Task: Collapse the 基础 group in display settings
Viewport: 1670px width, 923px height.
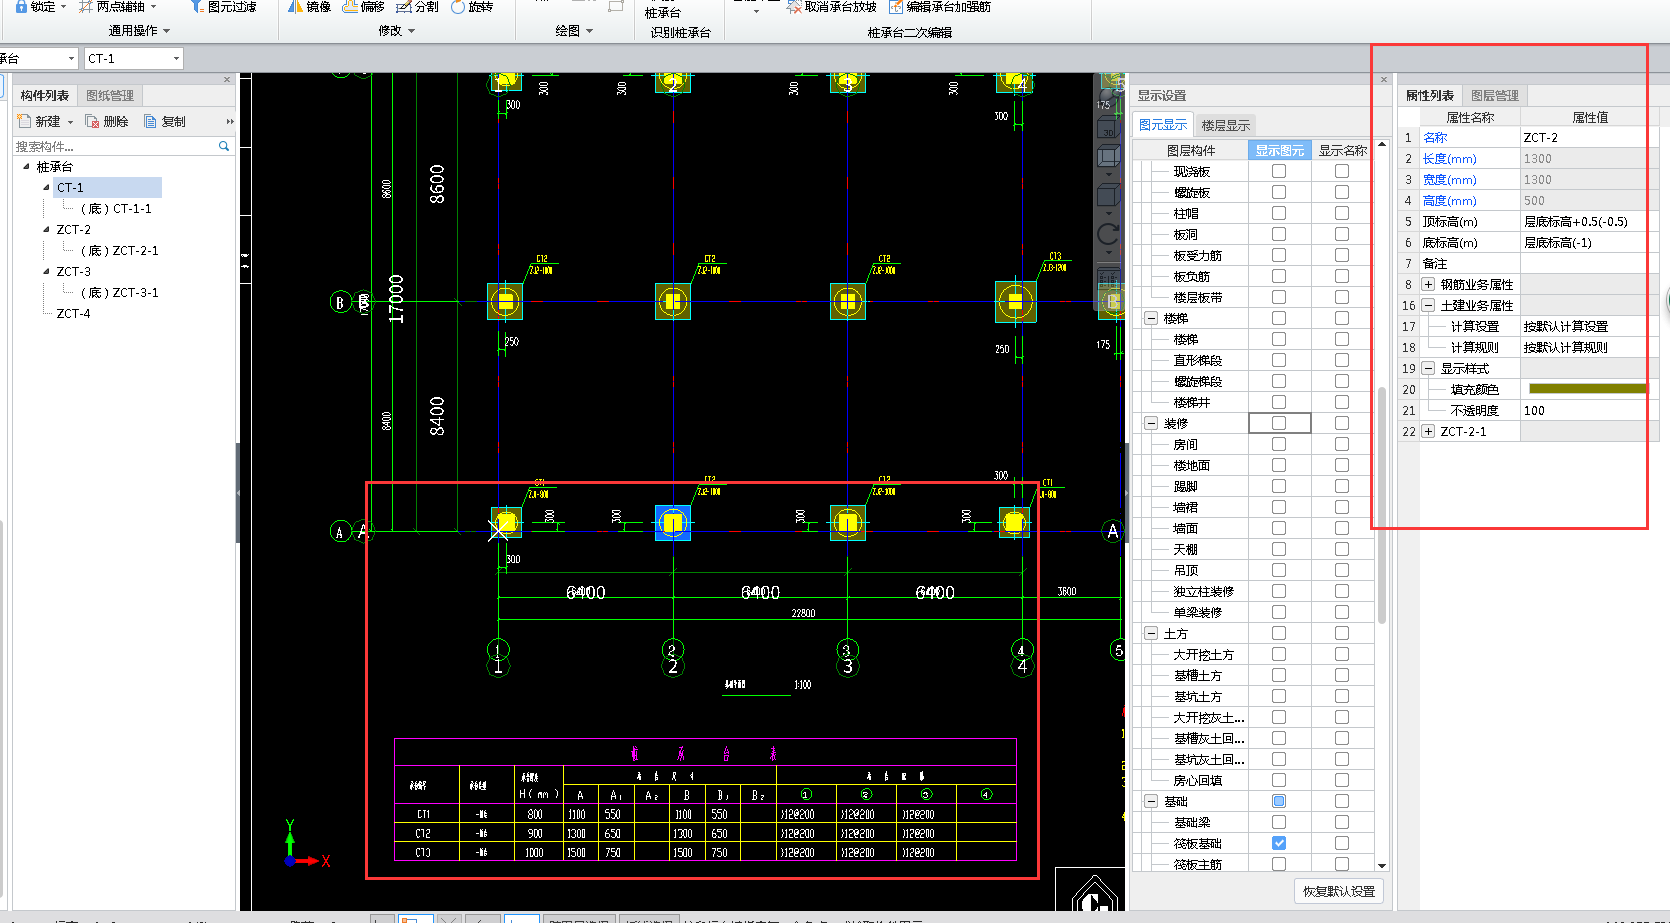Action: click(1151, 801)
